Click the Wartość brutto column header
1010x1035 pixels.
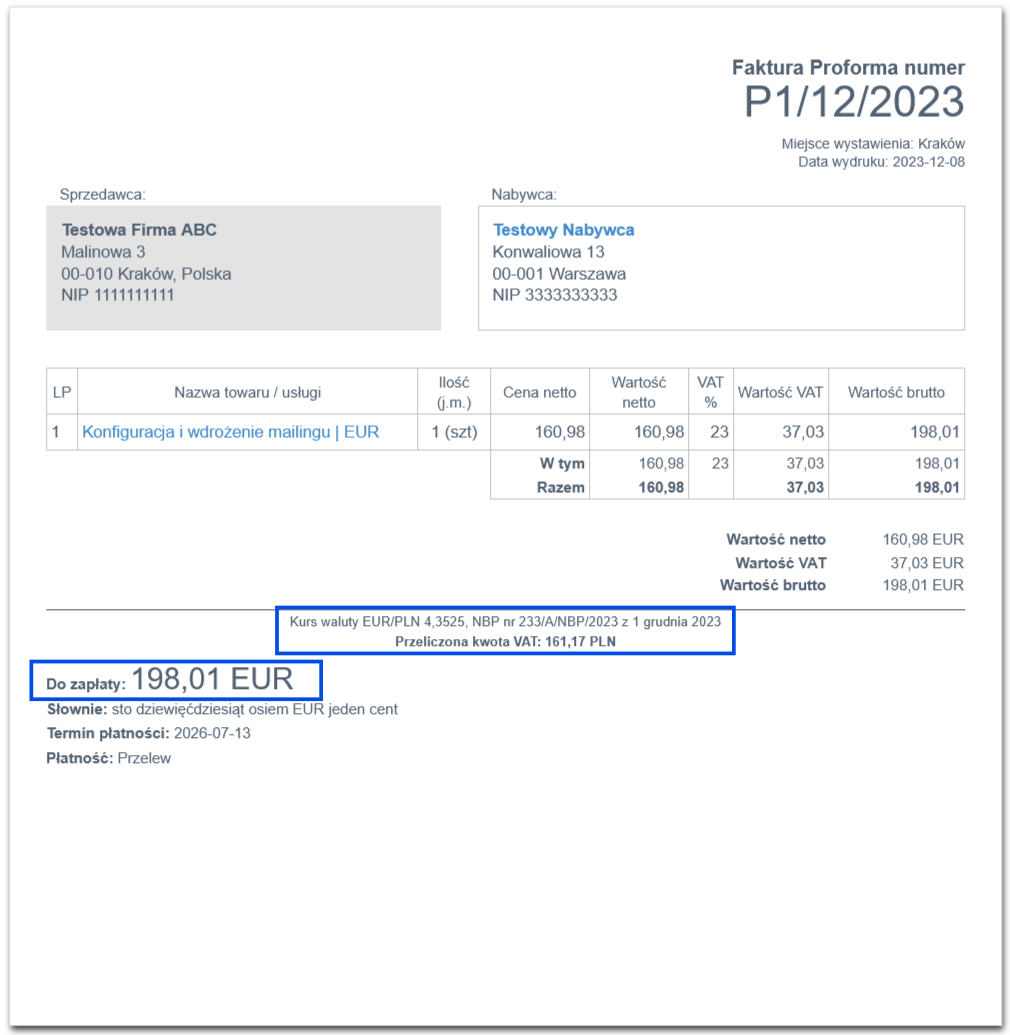(x=896, y=392)
